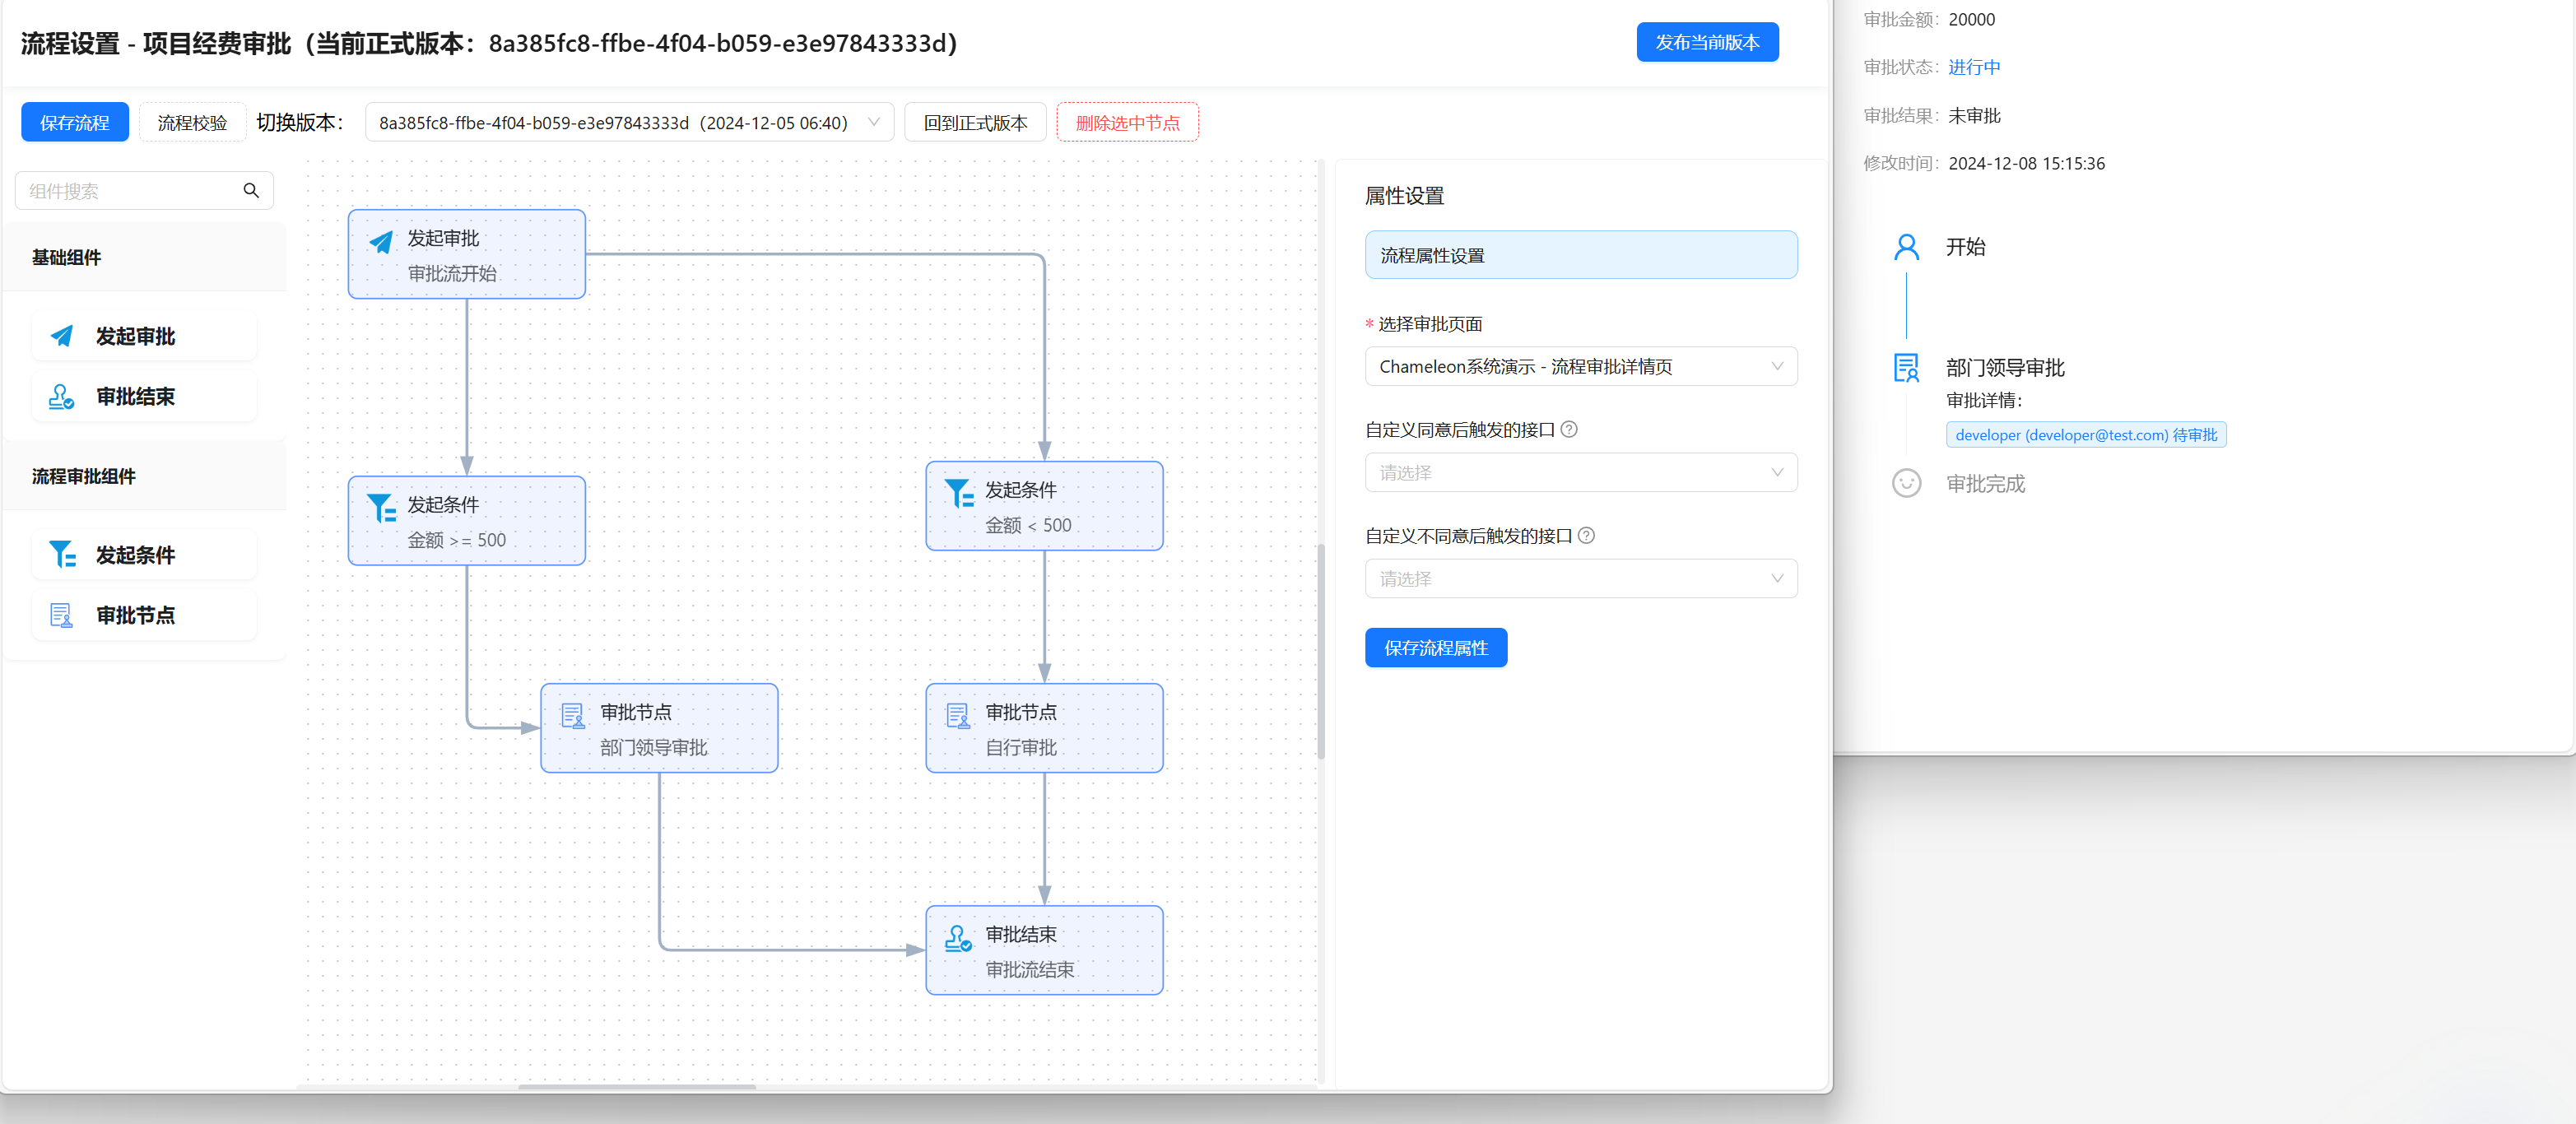Expand the 自定义同意后触发的接口 select box
Viewport: 2576px width, 1124px height.
pyautogui.click(x=1580, y=472)
